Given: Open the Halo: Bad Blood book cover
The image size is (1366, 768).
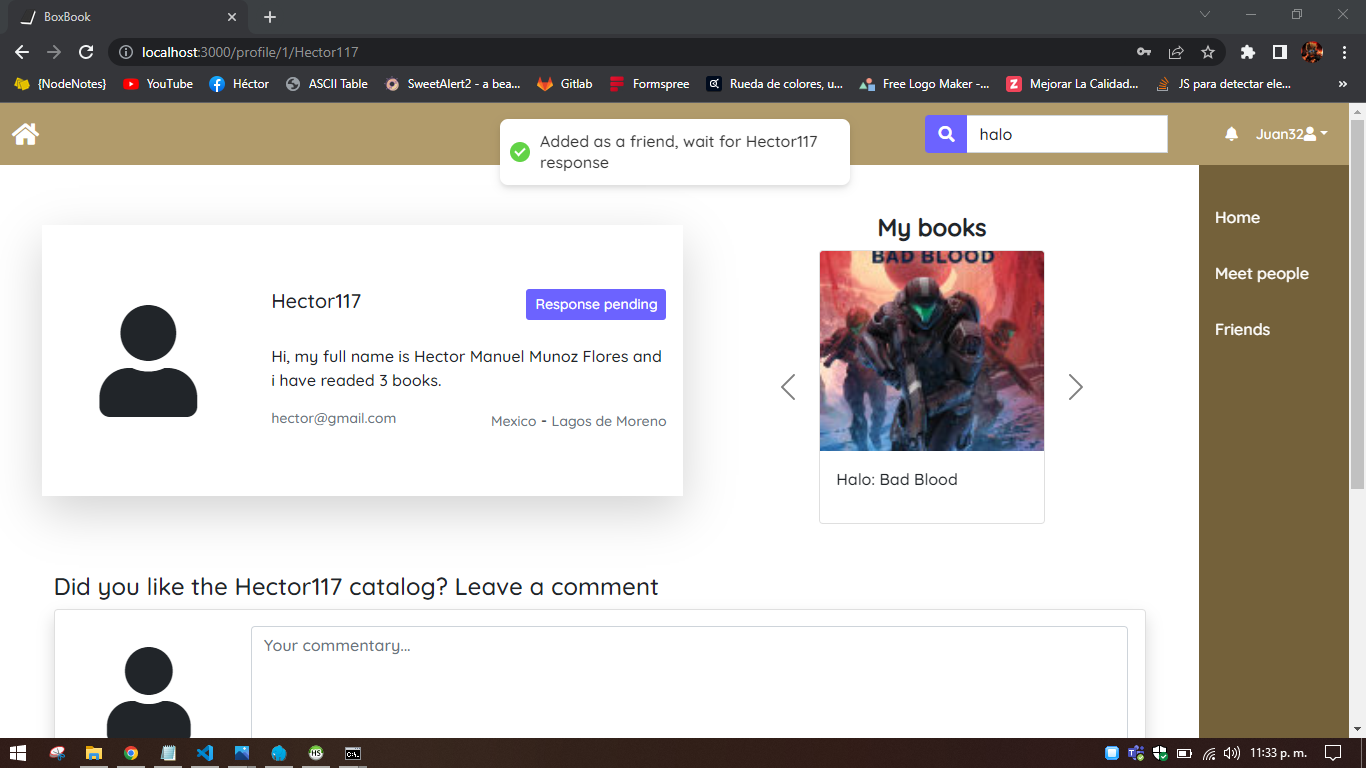Looking at the screenshot, I should [932, 351].
